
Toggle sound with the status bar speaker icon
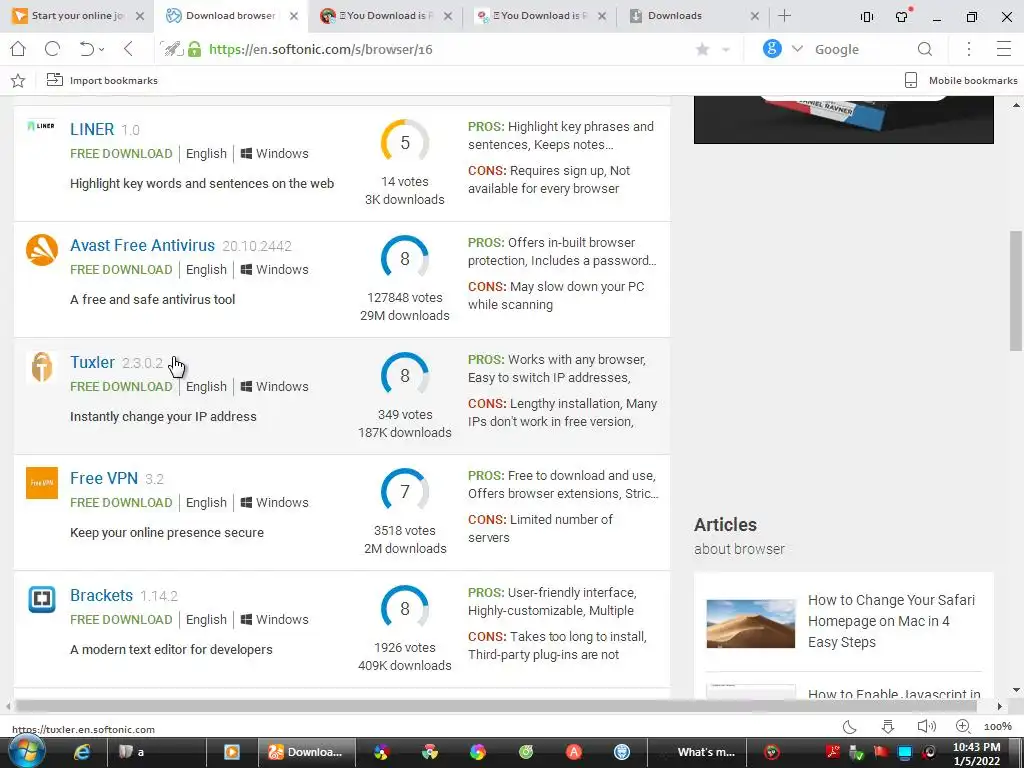926,727
